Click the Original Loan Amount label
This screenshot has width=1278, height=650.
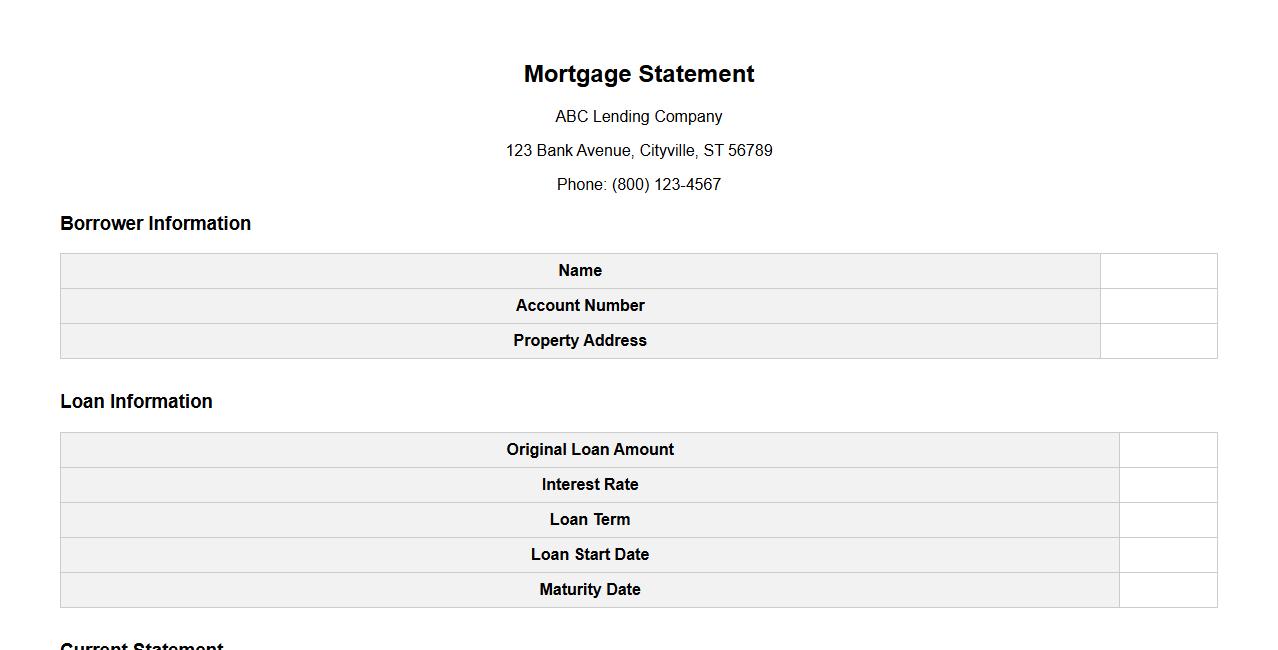(590, 450)
